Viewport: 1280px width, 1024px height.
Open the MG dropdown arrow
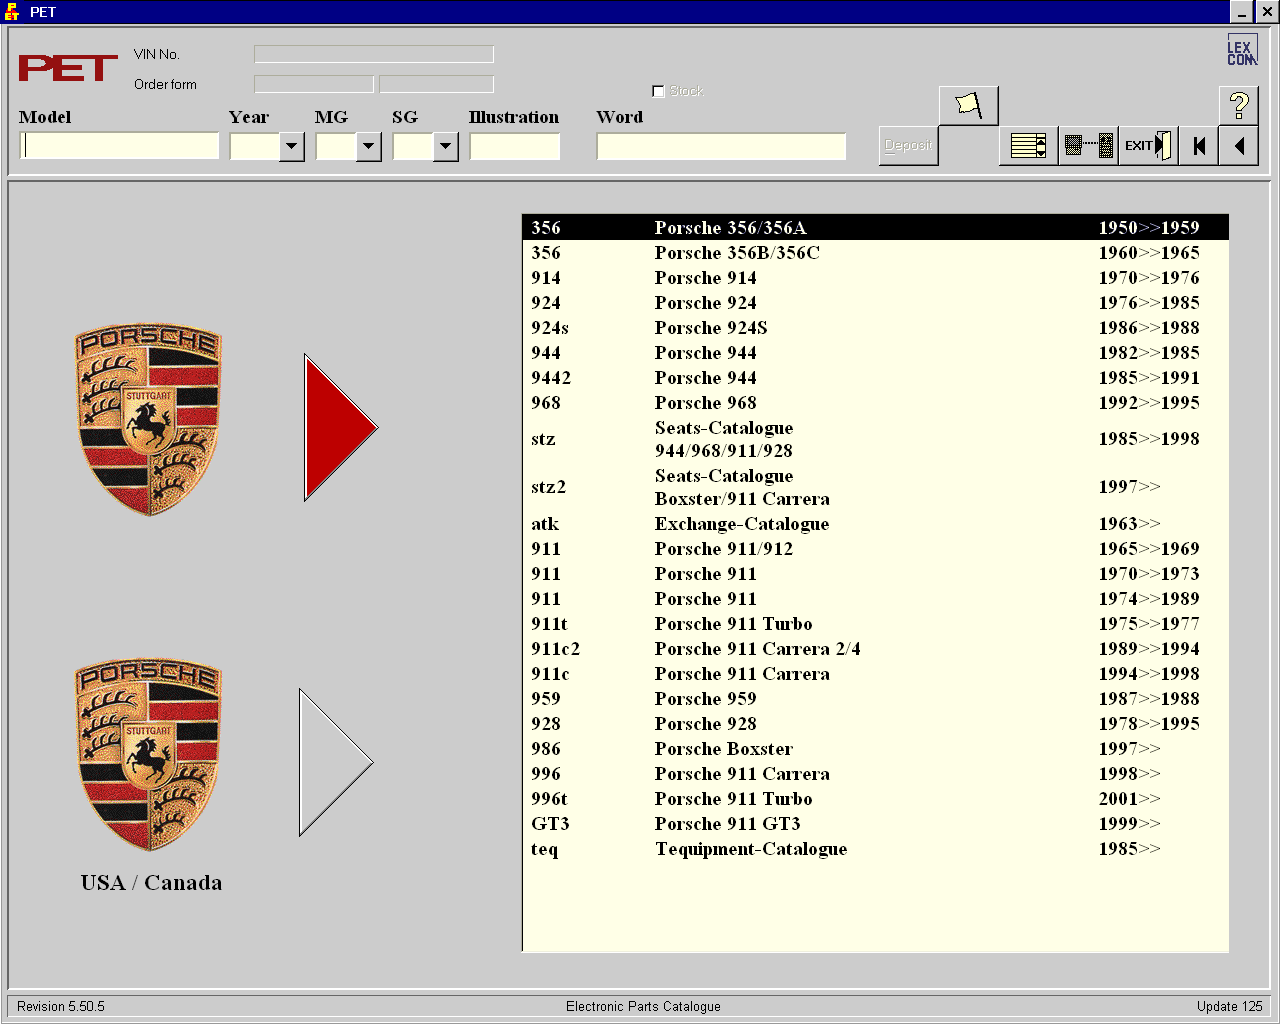tap(369, 147)
